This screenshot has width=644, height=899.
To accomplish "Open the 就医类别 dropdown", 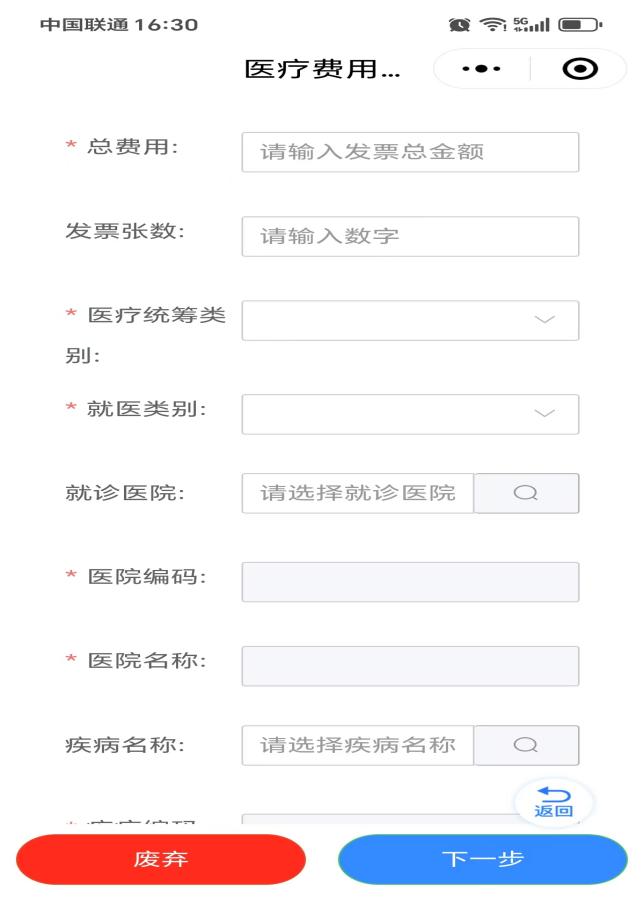I will [x=410, y=413].
